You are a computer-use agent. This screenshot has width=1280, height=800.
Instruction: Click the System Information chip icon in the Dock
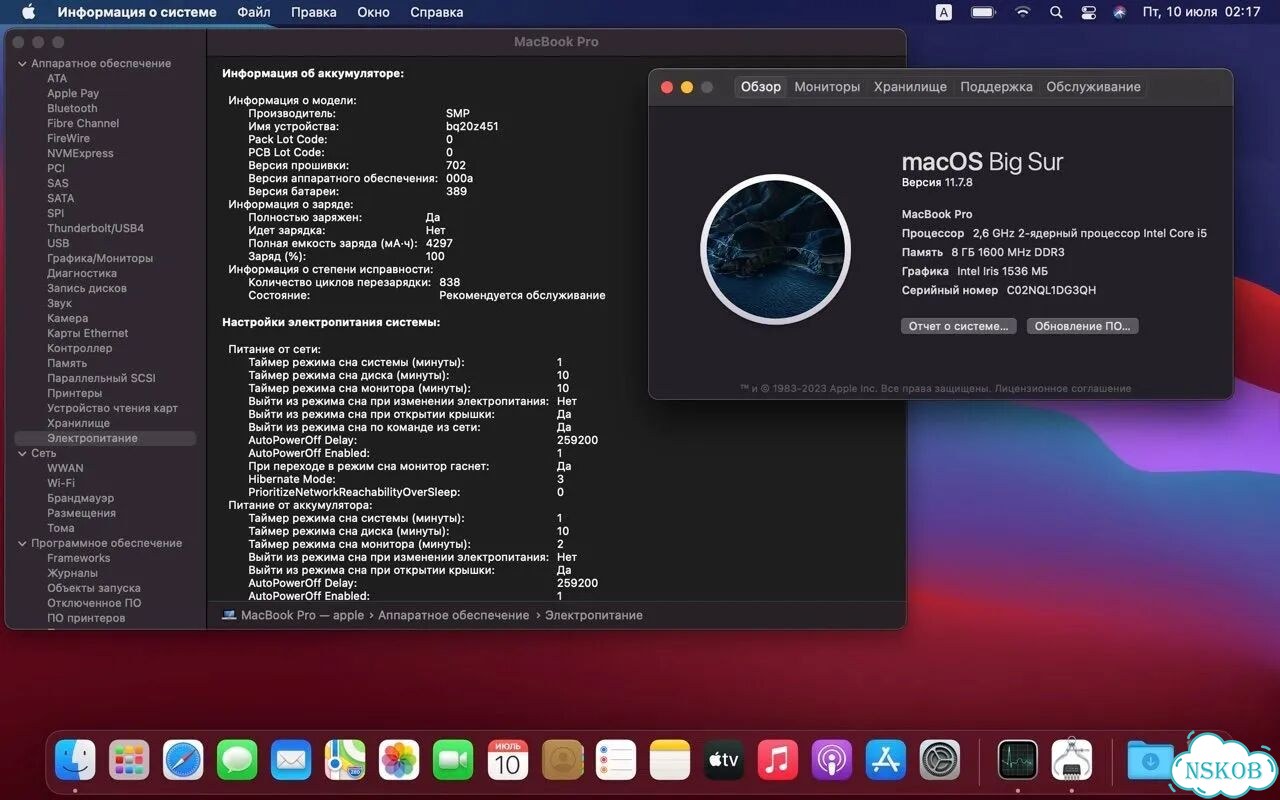point(1072,760)
